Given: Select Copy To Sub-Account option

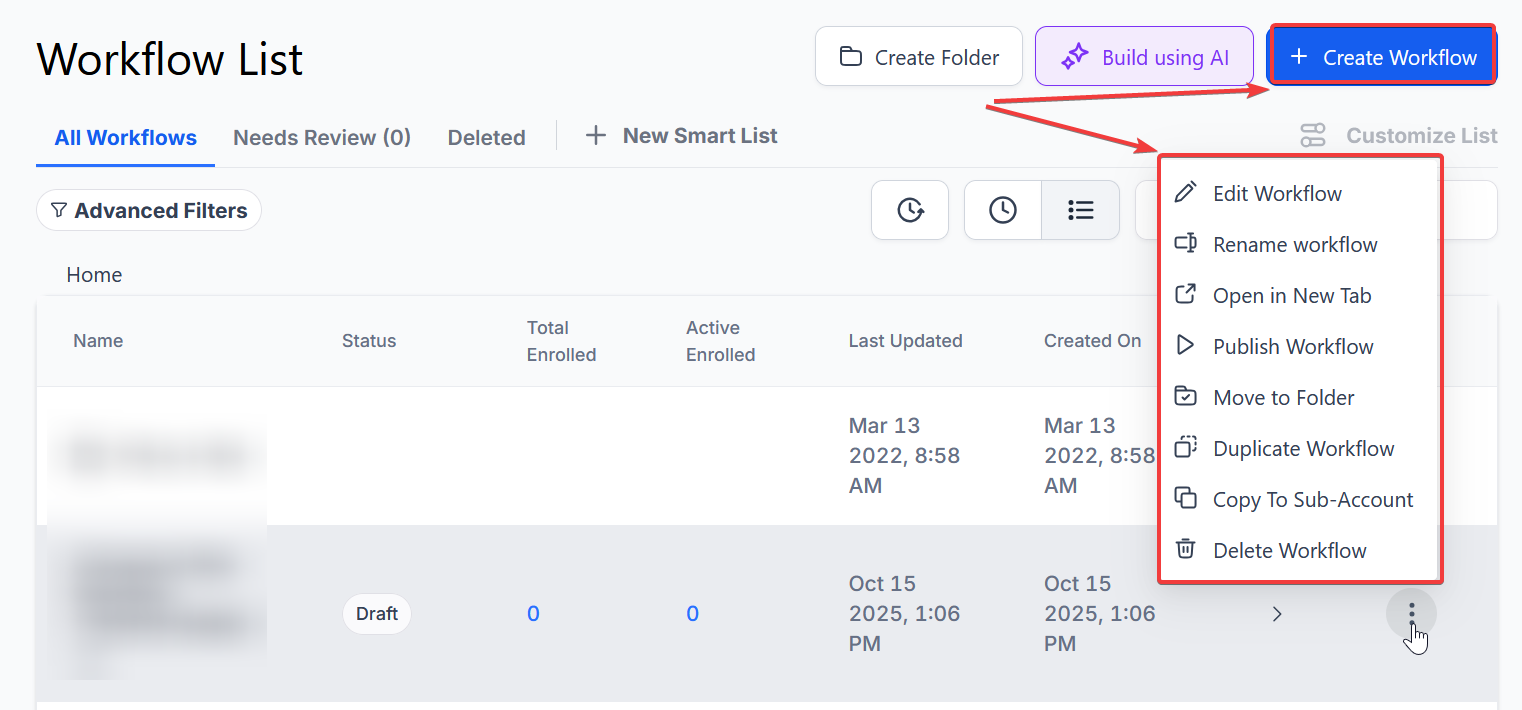Looking at the screenshot, I should click(1312, 499).
